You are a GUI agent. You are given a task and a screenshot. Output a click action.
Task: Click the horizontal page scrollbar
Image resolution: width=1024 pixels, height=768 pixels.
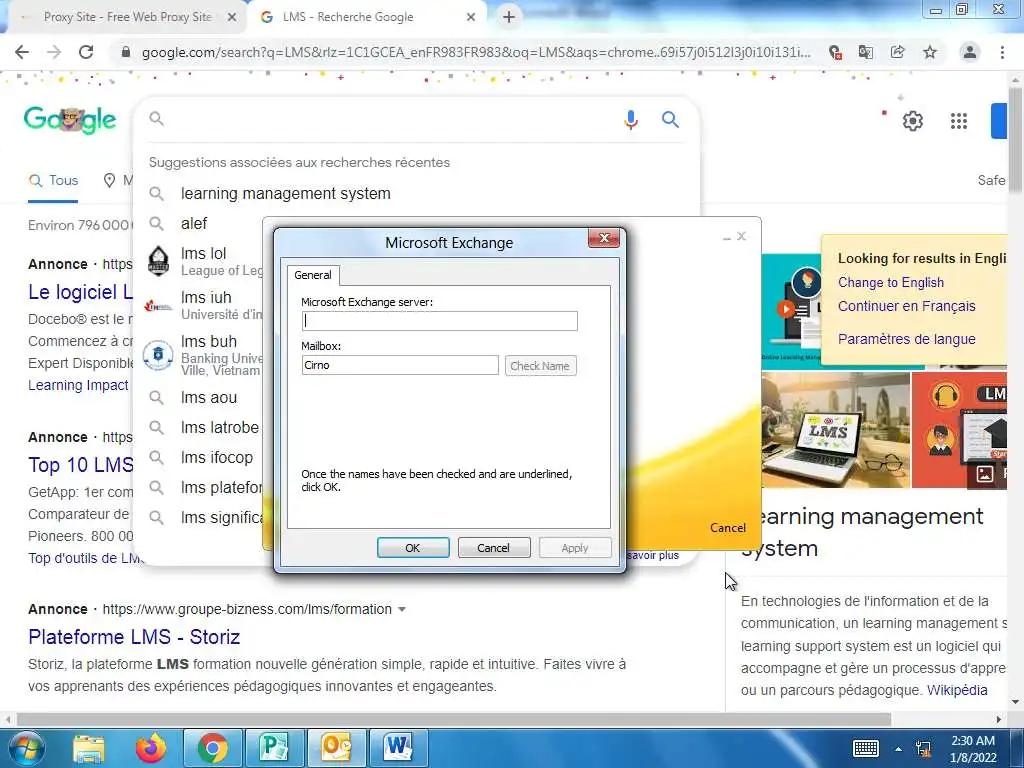(454, 719)
